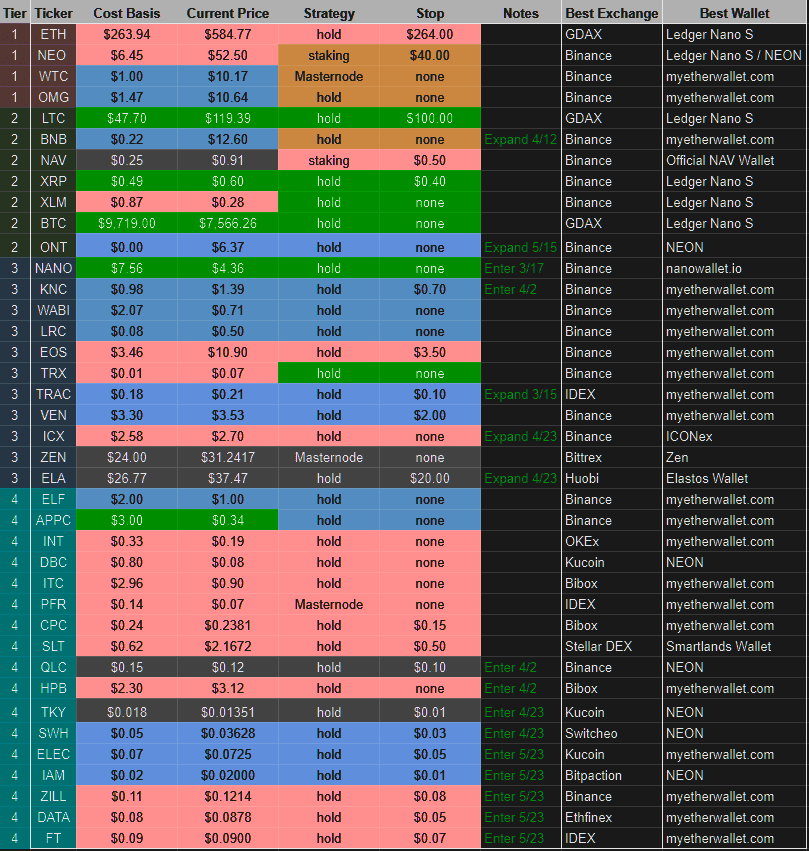Select the Switcheo exchange cell
The width and height of the screenshot is (809, 851).
pos(611,733)
